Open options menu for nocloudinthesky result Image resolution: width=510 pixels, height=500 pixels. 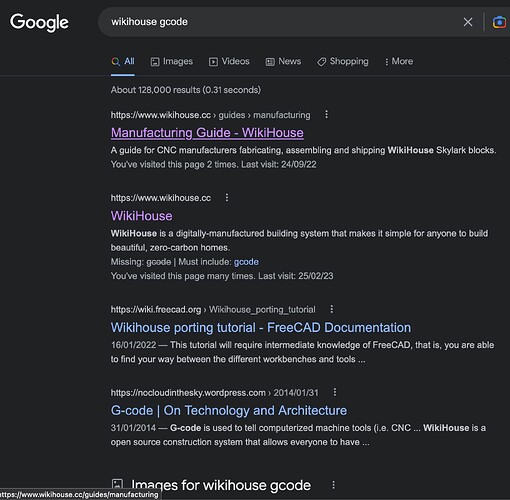click(x=335, y=392)
